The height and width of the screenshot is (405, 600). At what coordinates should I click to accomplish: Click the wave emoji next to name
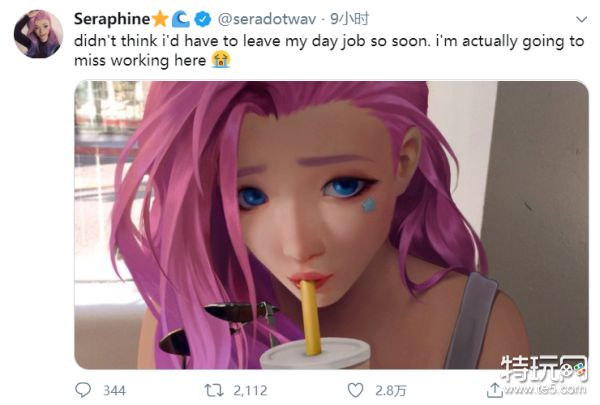181,19
